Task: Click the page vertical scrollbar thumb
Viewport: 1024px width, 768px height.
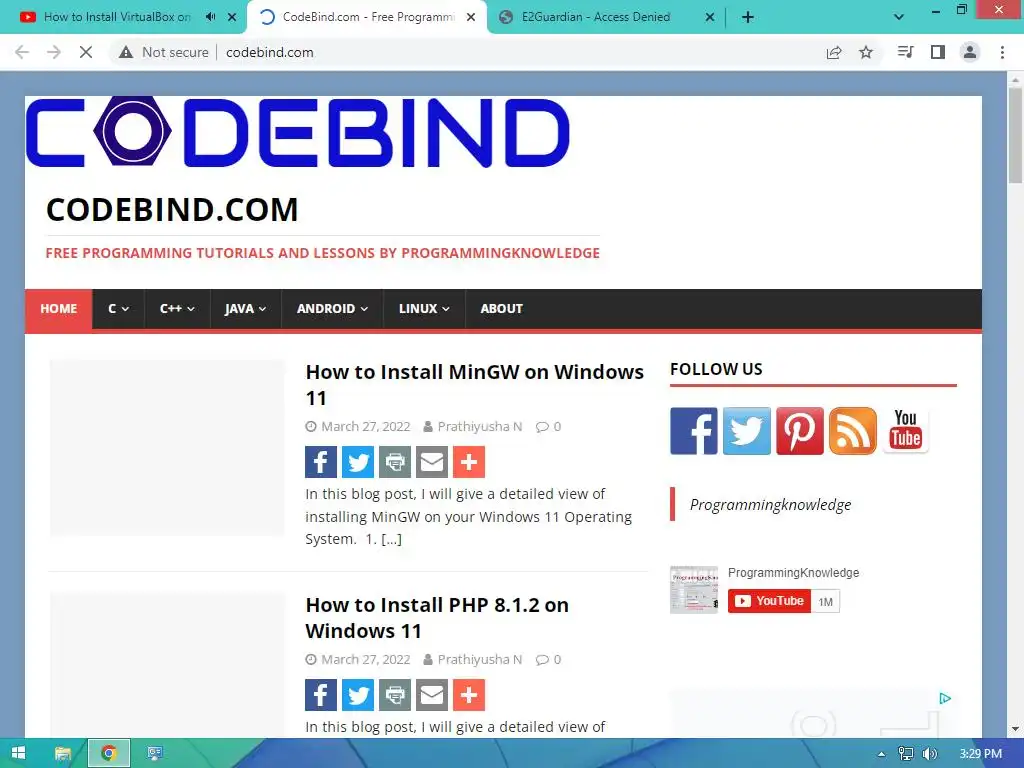Action: pos(1016,136)
